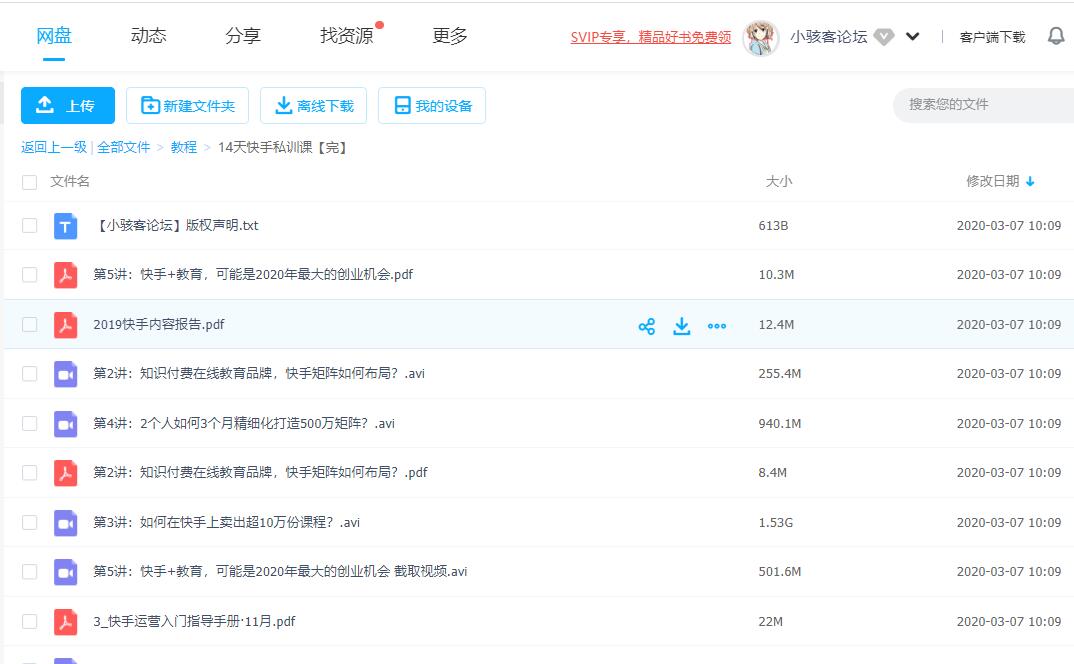Click the 离线下载 button

tap(314, 106)
